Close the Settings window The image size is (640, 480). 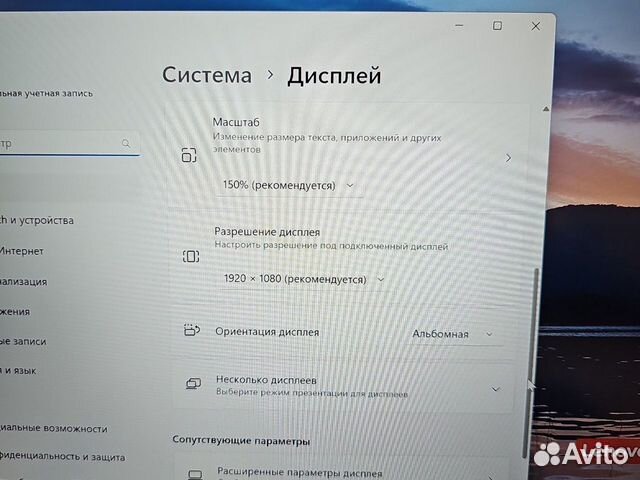(x=536, y=26)
